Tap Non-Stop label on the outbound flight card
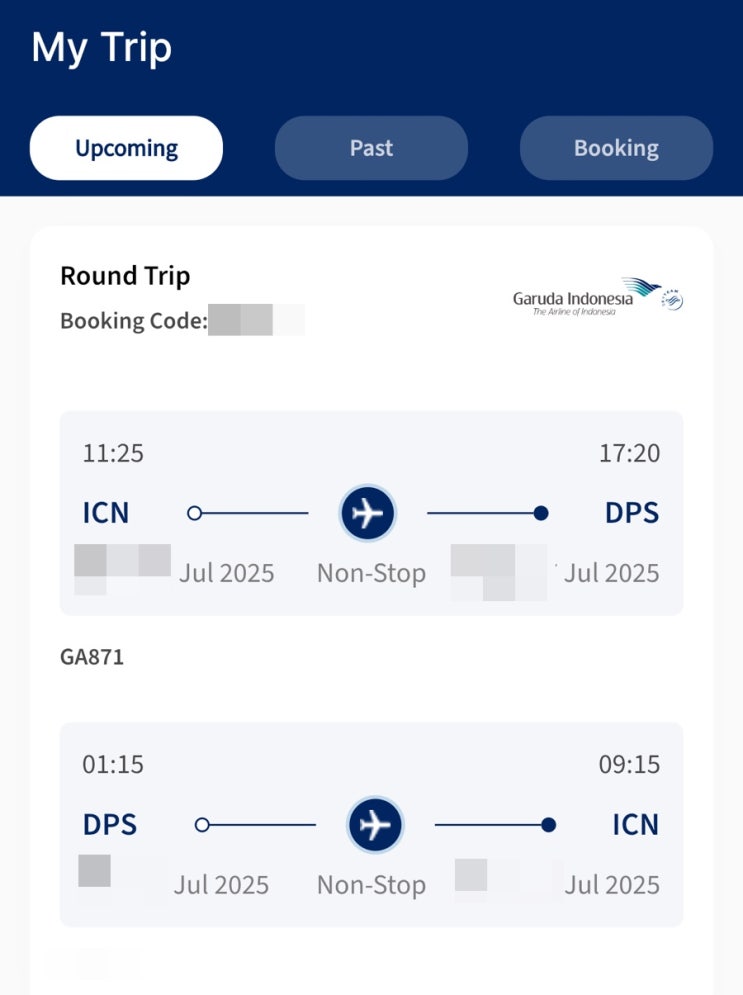743x995 pixels. 371,574
